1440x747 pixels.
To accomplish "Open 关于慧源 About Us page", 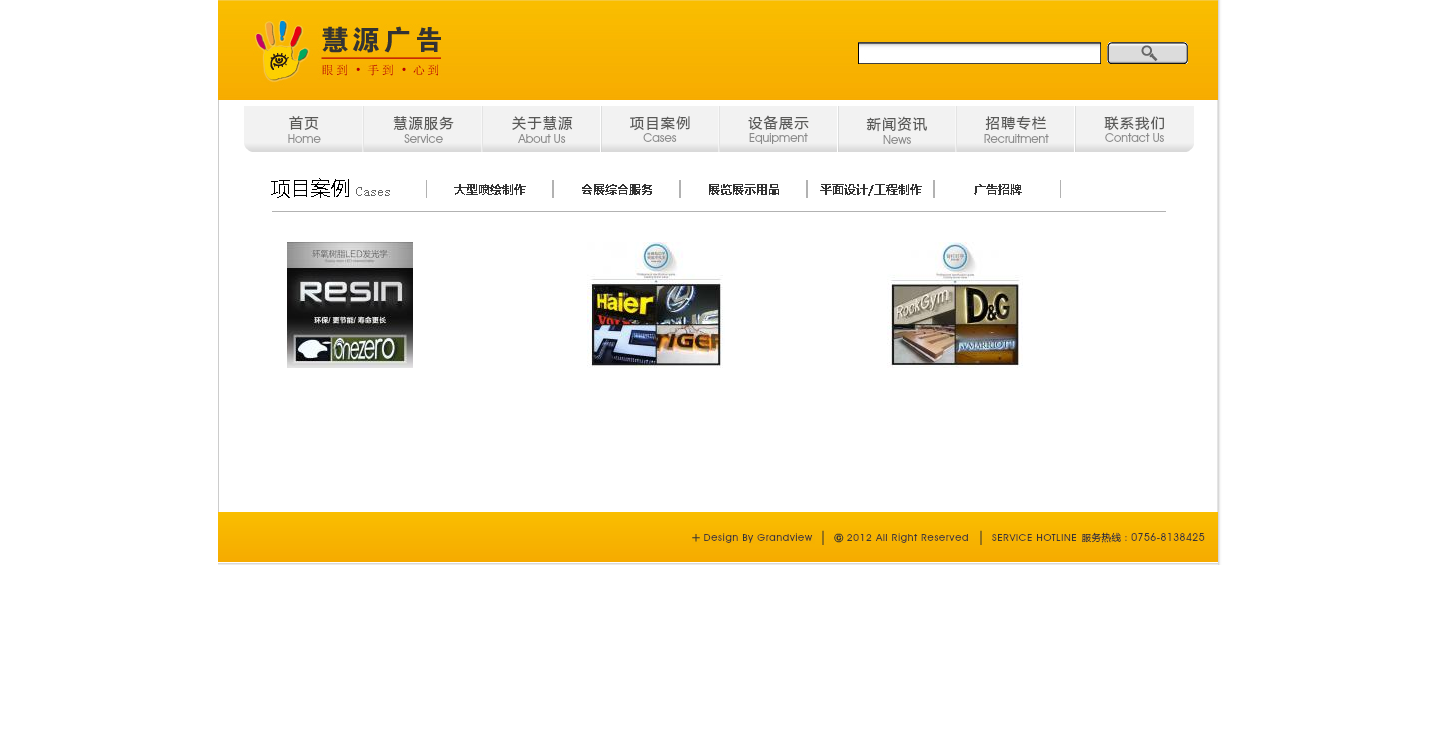I will tap(541, 129).
